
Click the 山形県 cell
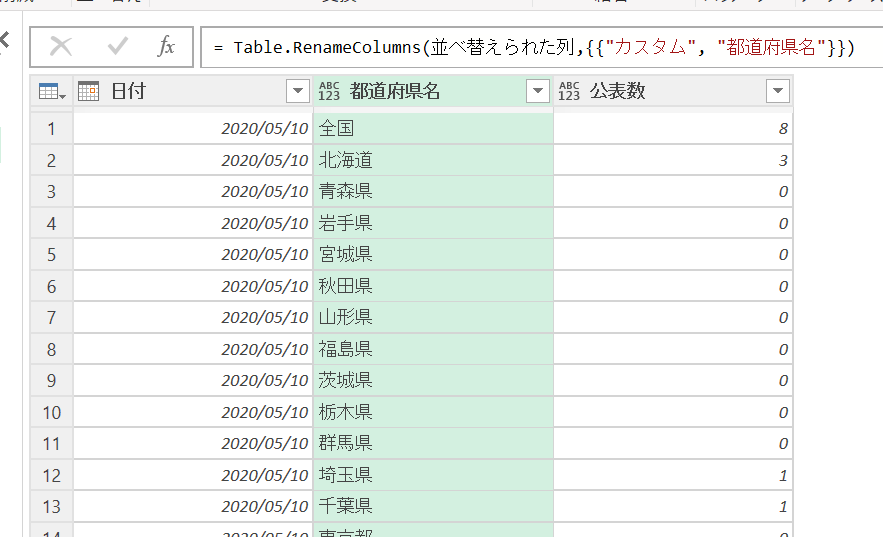click(433, 318)
